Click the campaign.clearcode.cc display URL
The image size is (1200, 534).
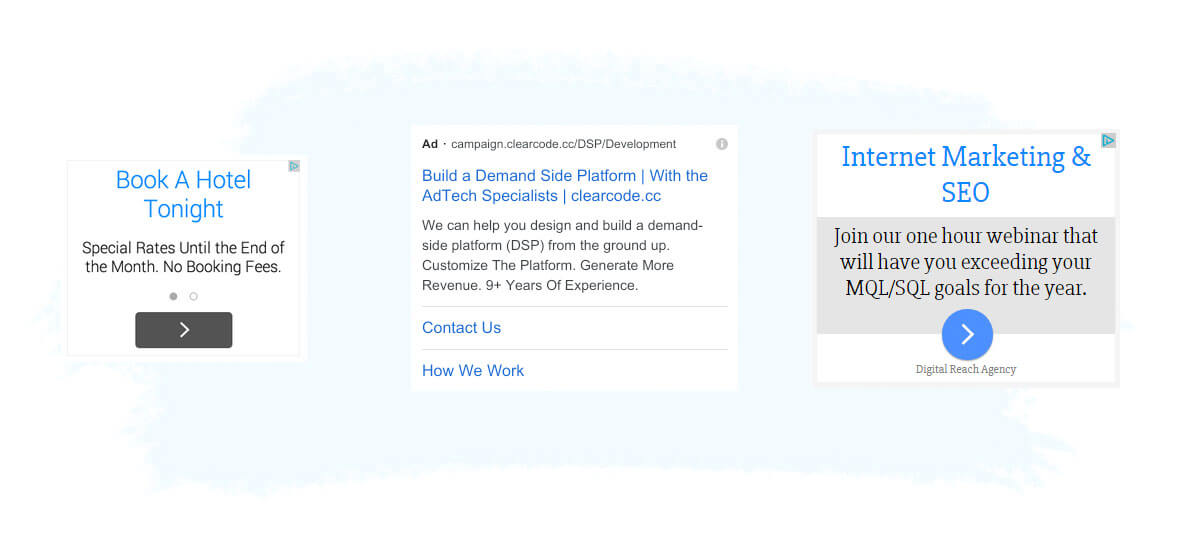click(563, 144)
